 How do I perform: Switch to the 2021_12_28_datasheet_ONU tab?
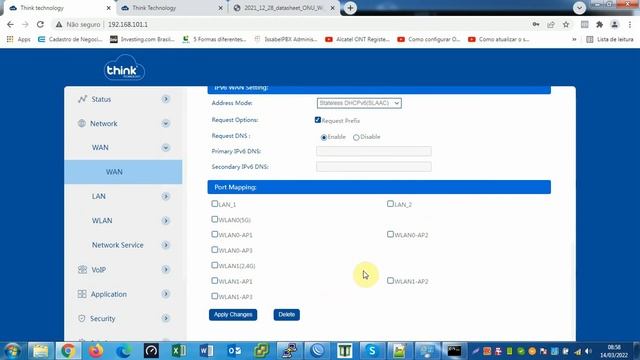point(284,8)
